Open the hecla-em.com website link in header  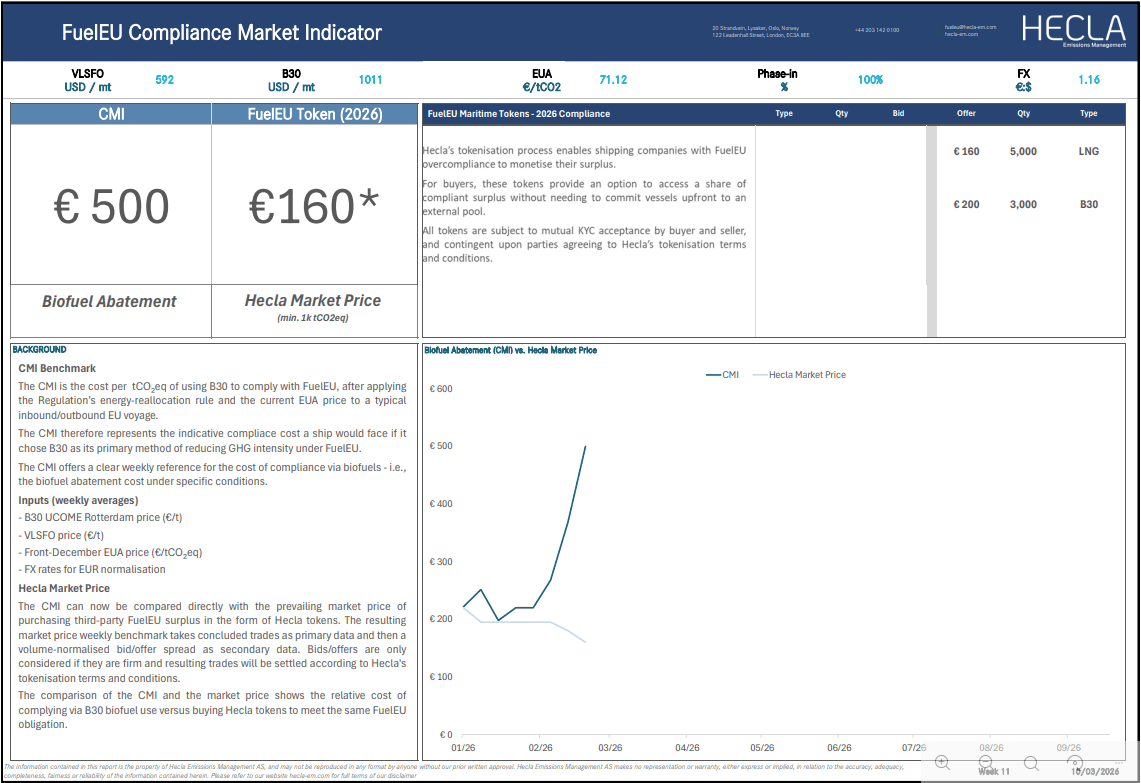coord(961,34)
